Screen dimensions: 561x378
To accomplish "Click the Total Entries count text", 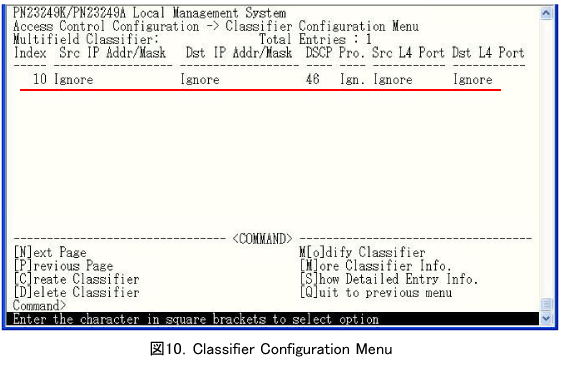I will coord(315,39).
